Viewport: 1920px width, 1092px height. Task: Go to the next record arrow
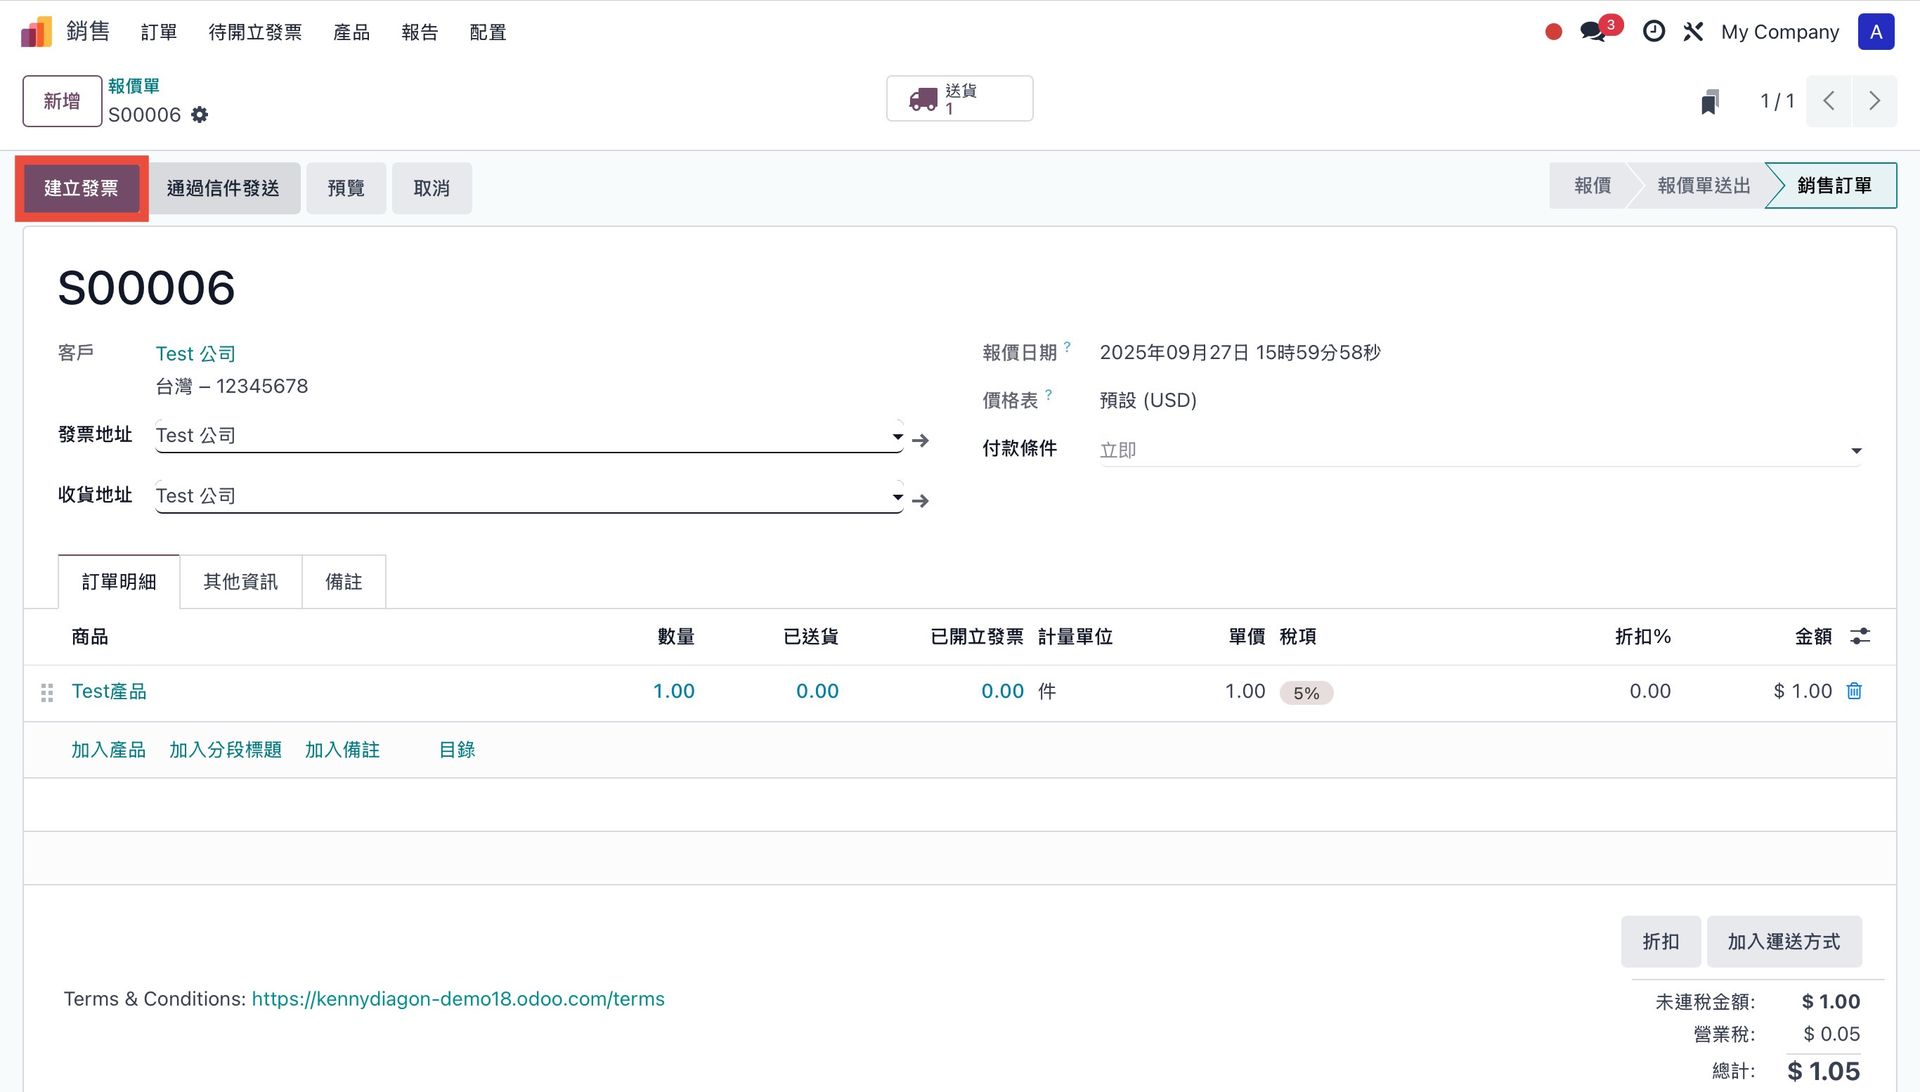pyautogui.click(x=1874, y=101)
